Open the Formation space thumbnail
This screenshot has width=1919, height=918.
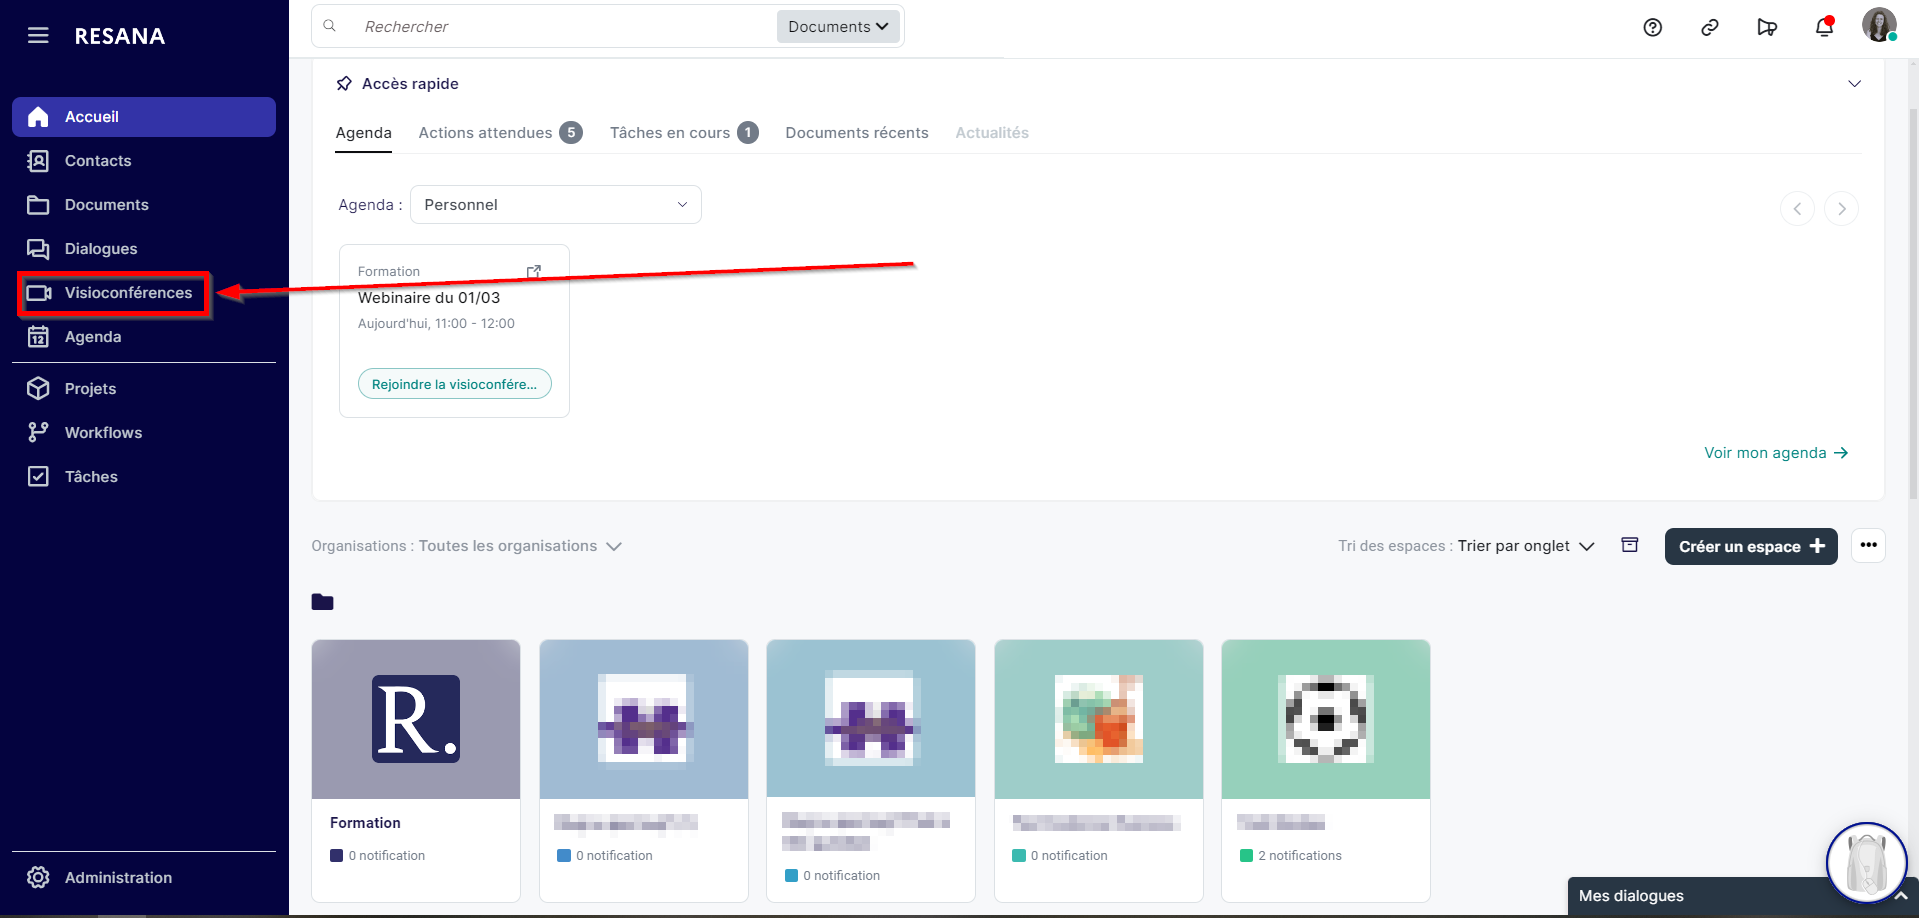coord(416,719)
